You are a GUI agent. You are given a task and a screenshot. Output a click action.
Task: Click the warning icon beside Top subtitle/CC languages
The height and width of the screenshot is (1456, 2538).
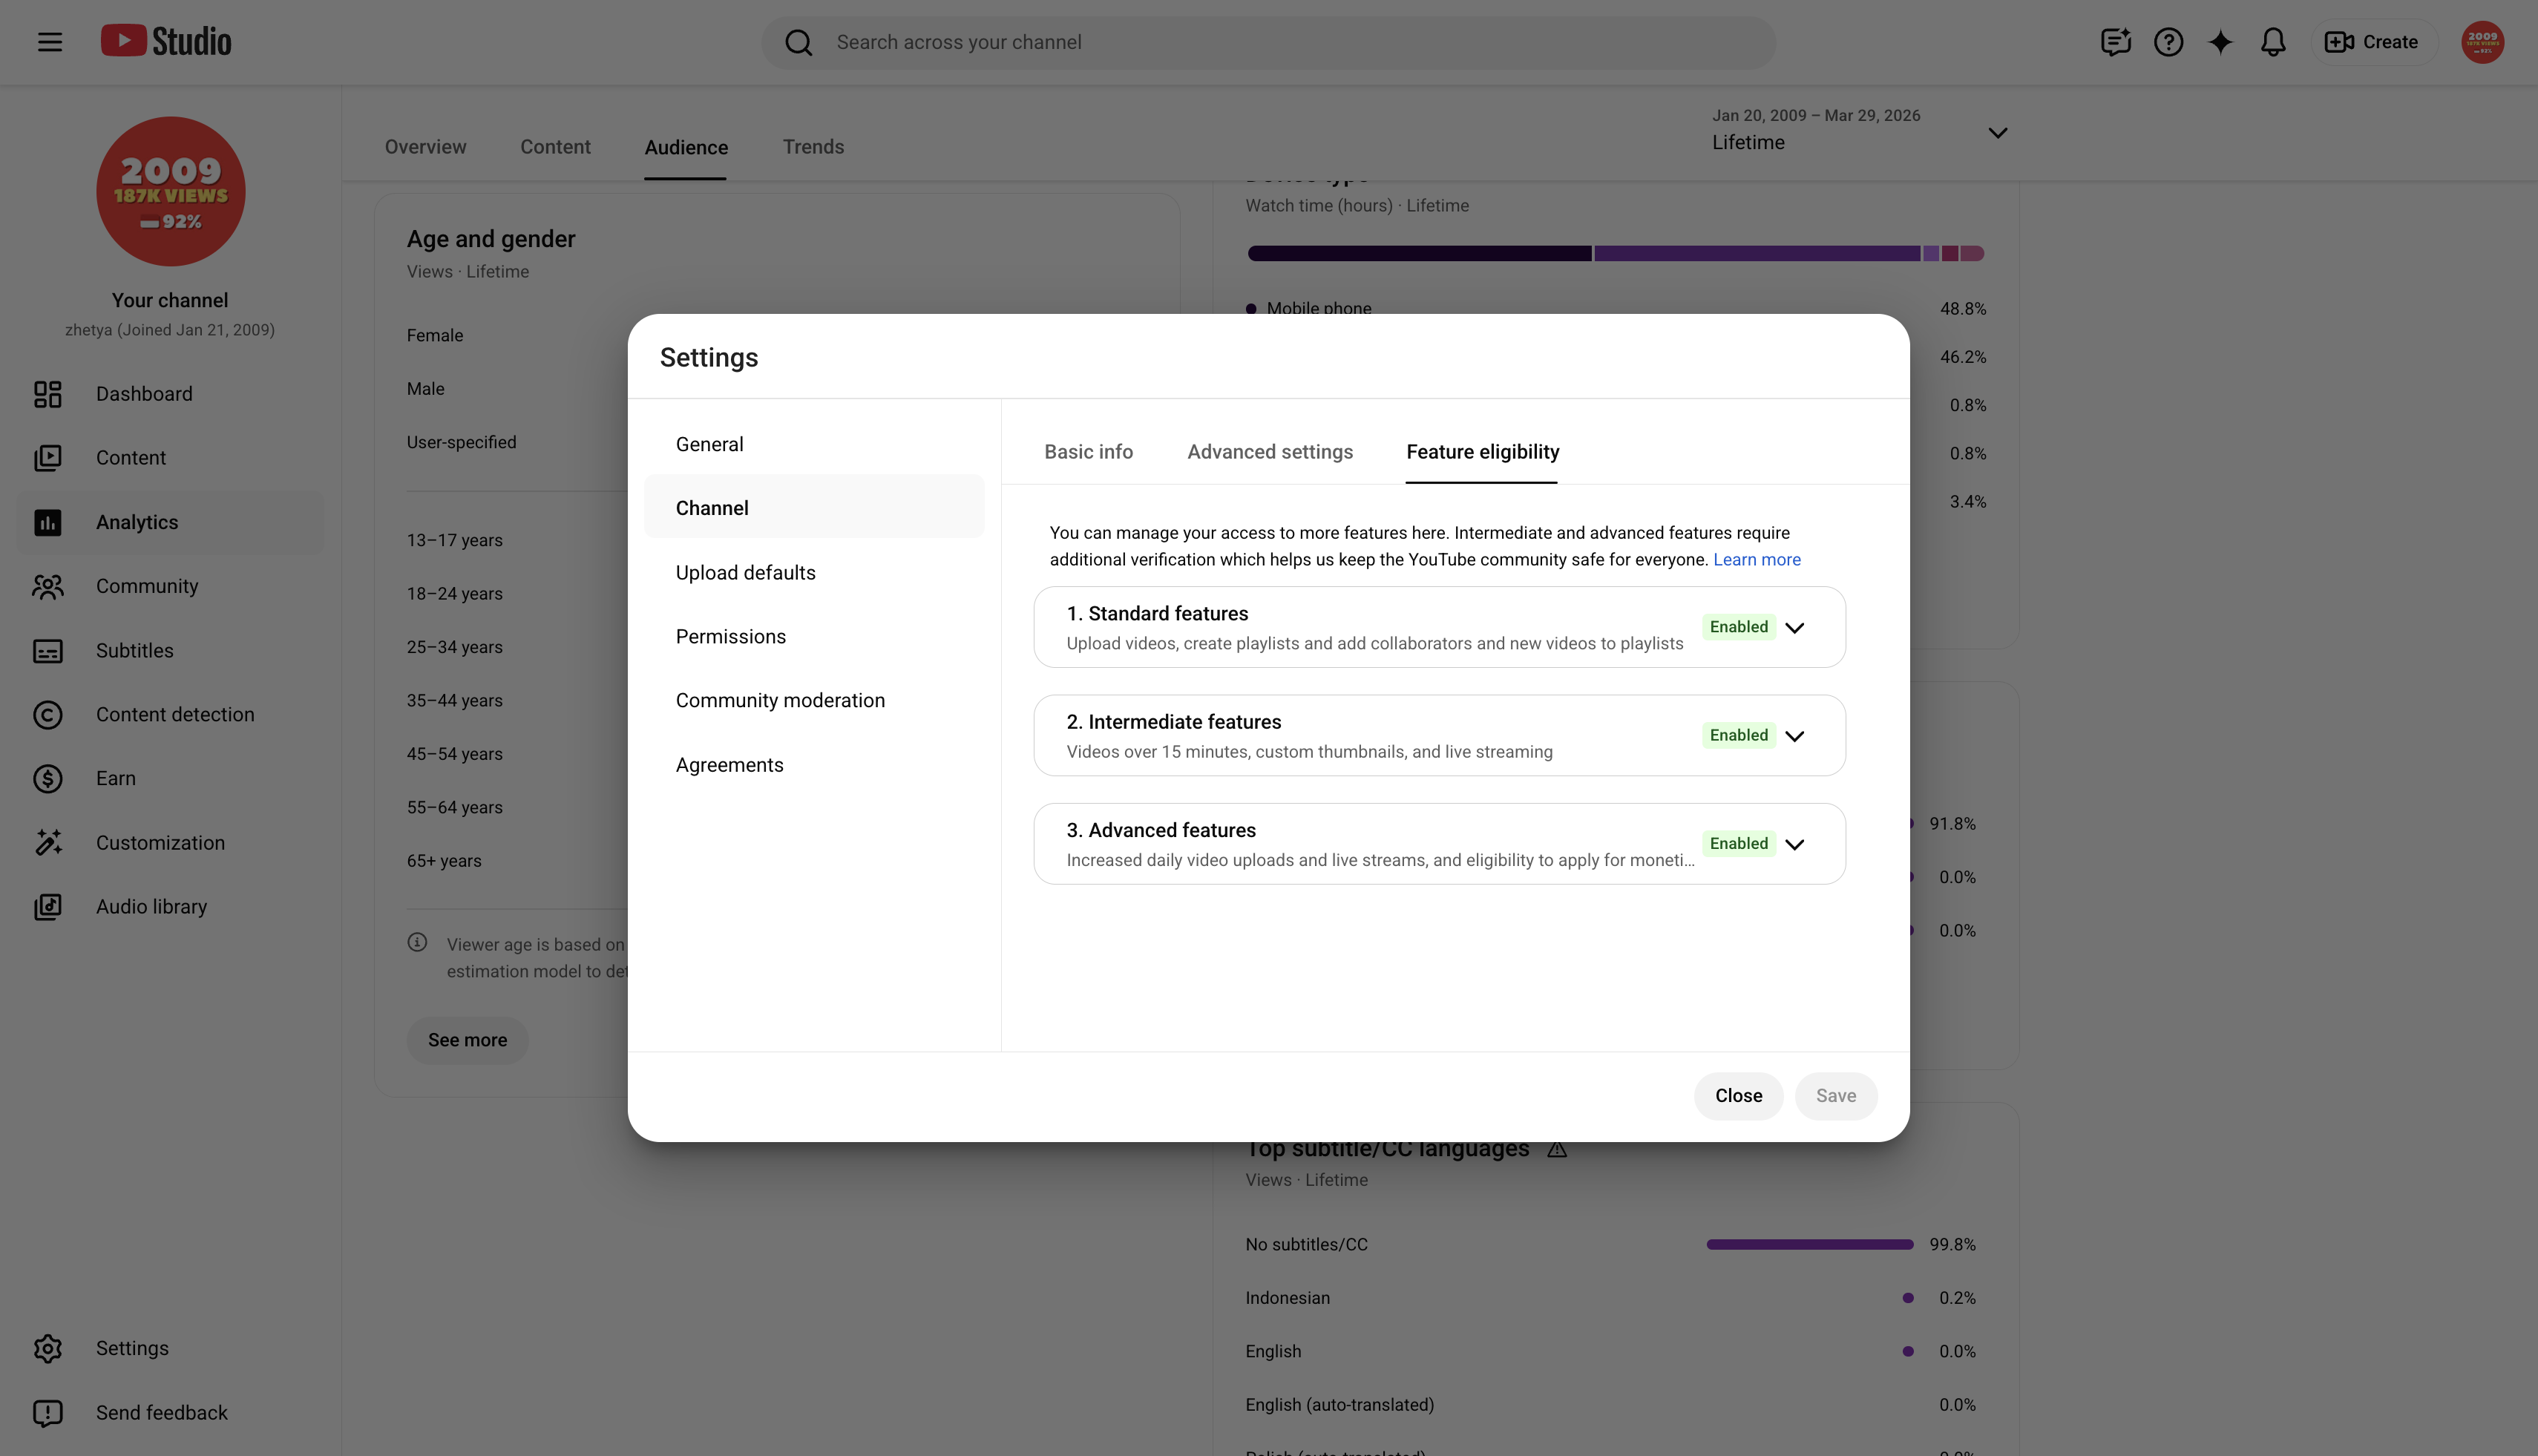[1557, 1149]
